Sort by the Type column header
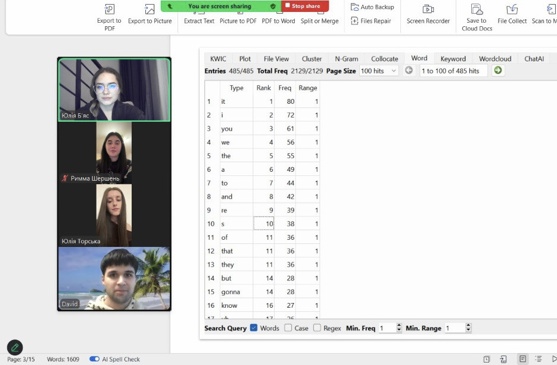The height and width of the screenshot is (365, 557). point(236,88)
